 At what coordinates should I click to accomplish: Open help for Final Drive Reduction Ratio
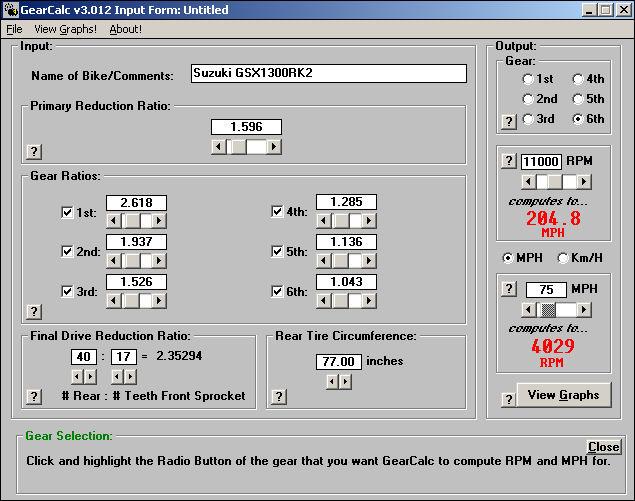(x=34, y=396)
